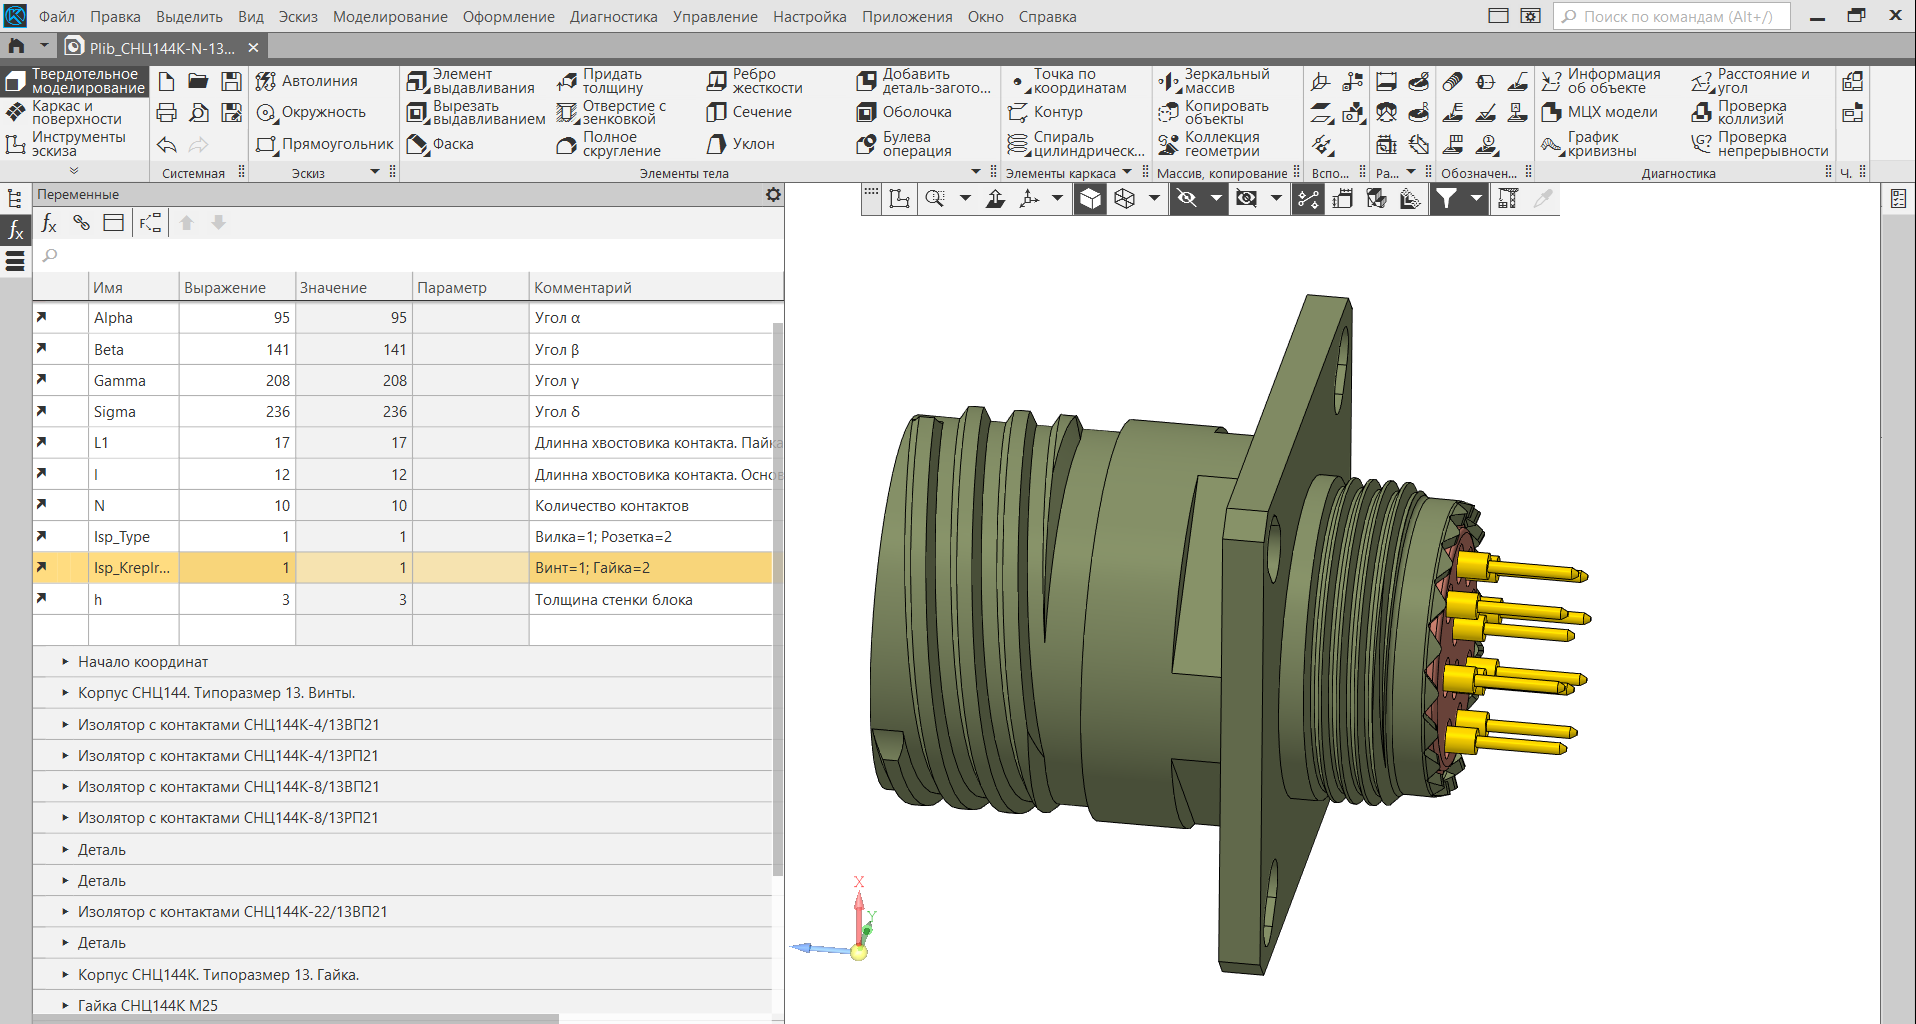Open the Эскиз panel dropdown arrow
Screen dimensions: 1916x1024
pos(375,172)
